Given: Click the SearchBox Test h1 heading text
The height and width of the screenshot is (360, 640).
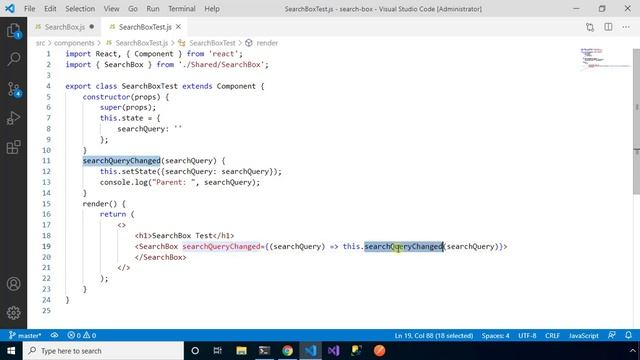Looking at the screenshot, I should (x=182, y=236).
